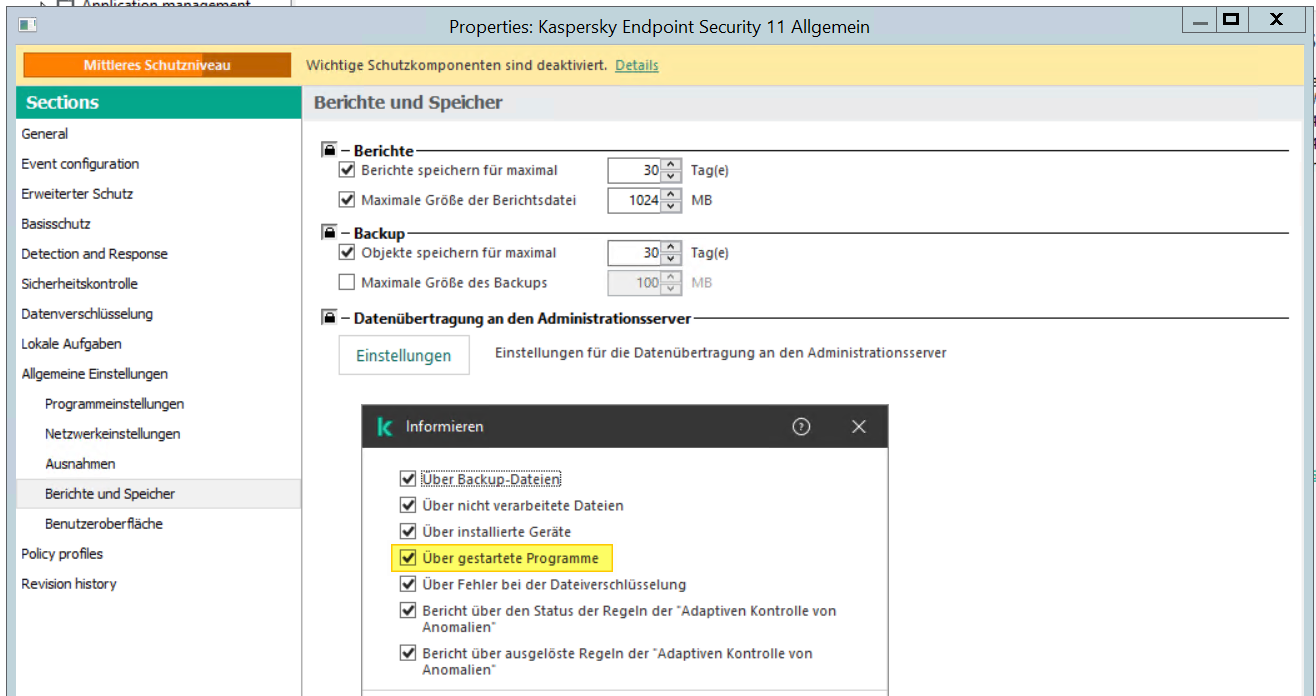Open help in the Informieren dialog
Image resolution: width=1316 pixels, height=696 pixels.
click(801, 426)
